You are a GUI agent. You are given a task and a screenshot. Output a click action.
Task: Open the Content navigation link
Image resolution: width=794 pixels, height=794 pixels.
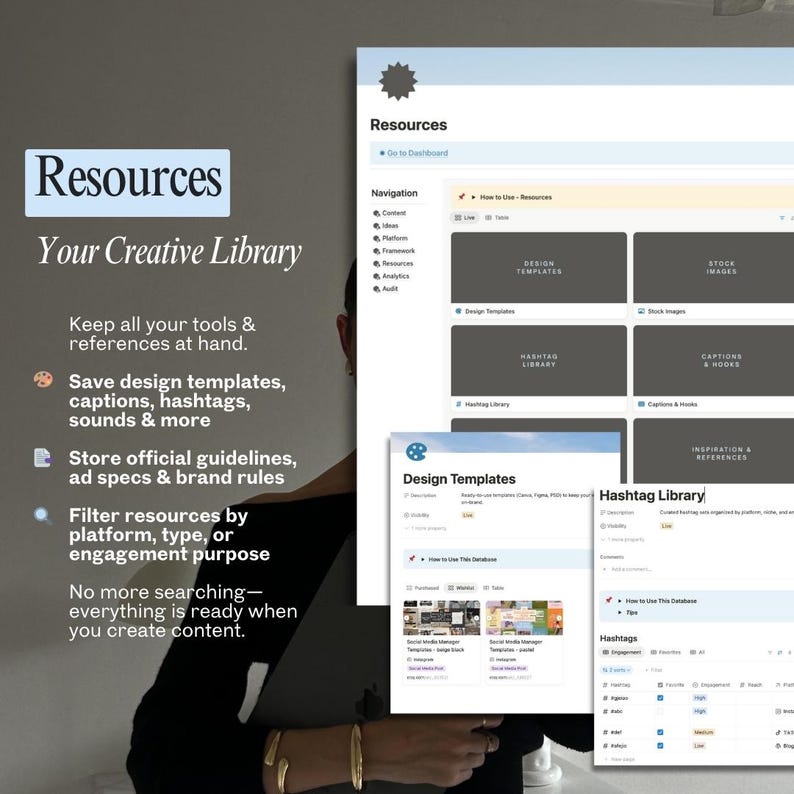coord(394,213)
